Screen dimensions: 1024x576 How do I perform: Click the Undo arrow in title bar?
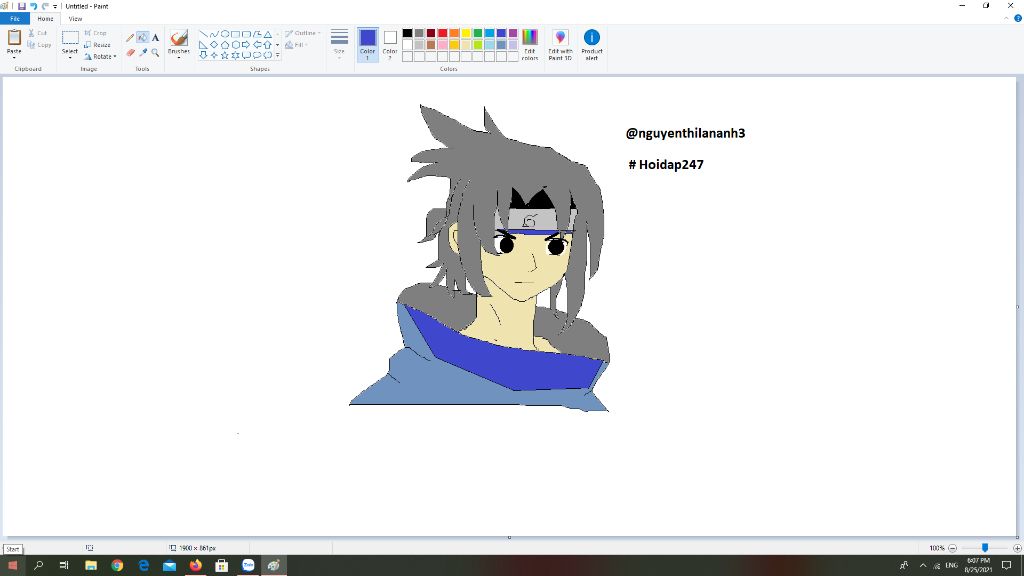point(33,6)
